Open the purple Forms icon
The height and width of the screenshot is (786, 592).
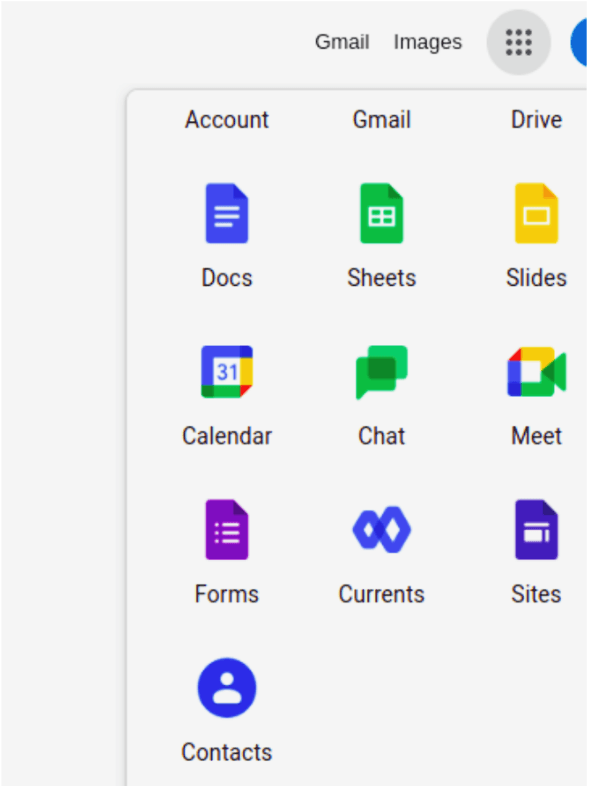pyautogui.click(x=227, y=529)
